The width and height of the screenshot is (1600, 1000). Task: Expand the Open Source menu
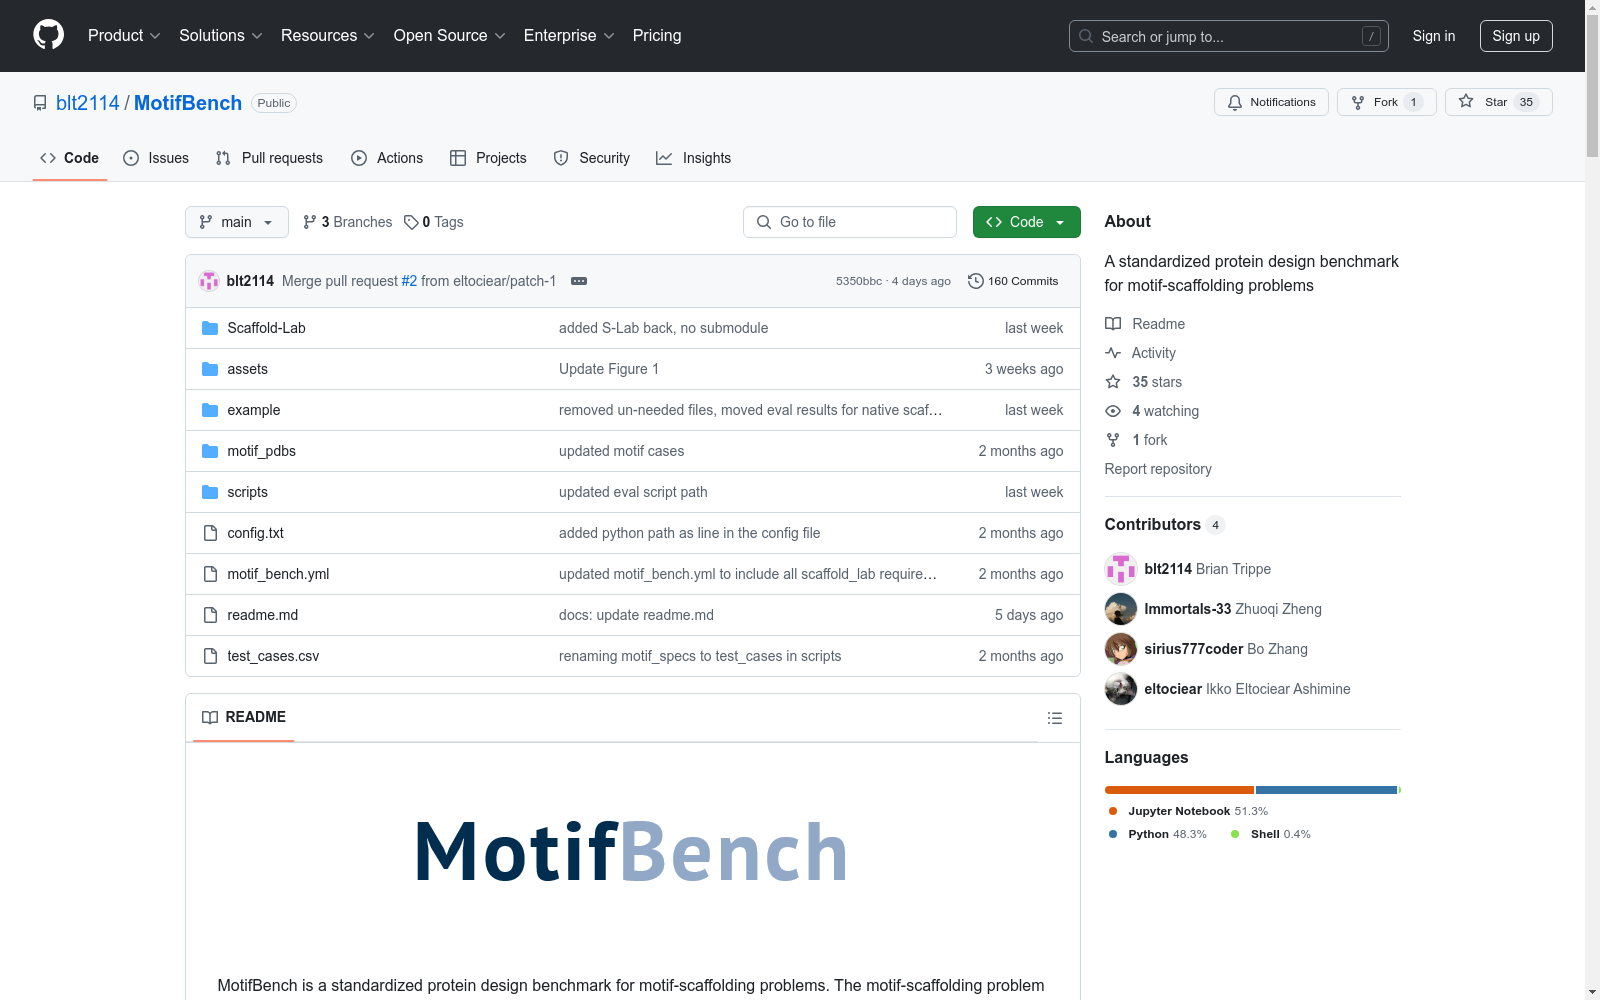[x=450, y=35]
